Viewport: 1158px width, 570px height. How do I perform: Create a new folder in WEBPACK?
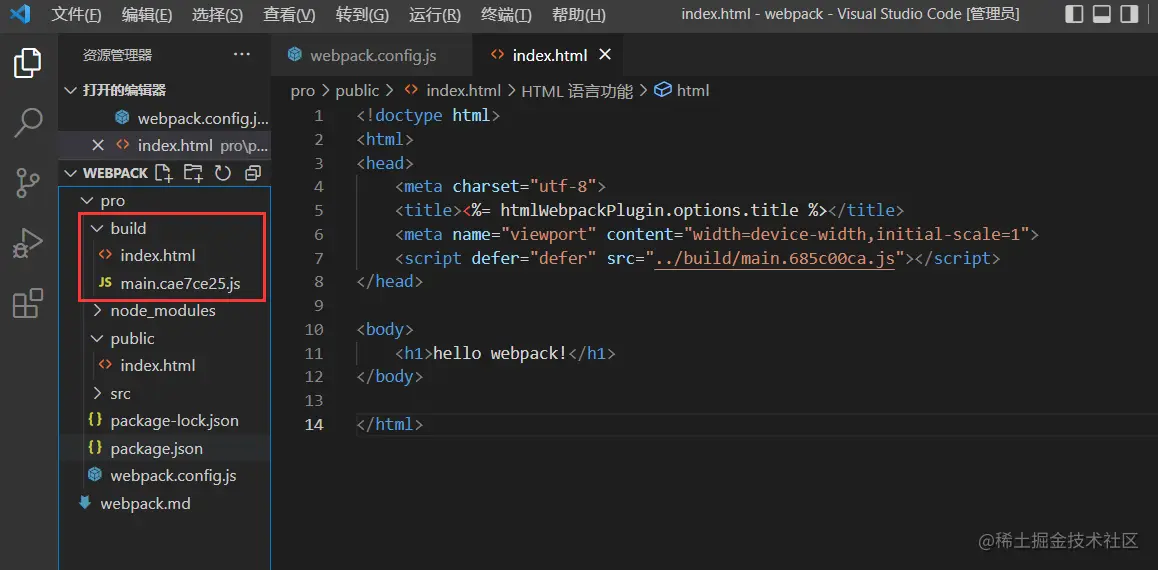(x=193, y=173)
